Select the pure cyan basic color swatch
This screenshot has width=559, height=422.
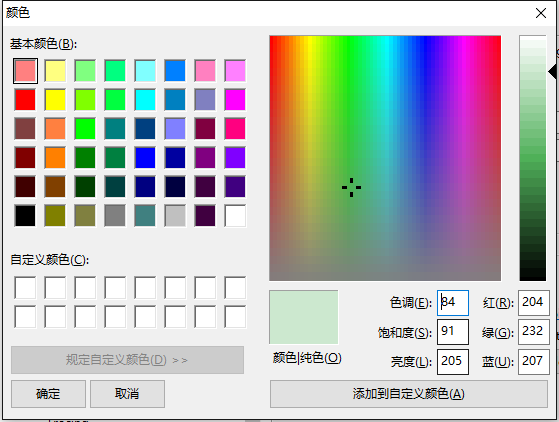[145, 100]
